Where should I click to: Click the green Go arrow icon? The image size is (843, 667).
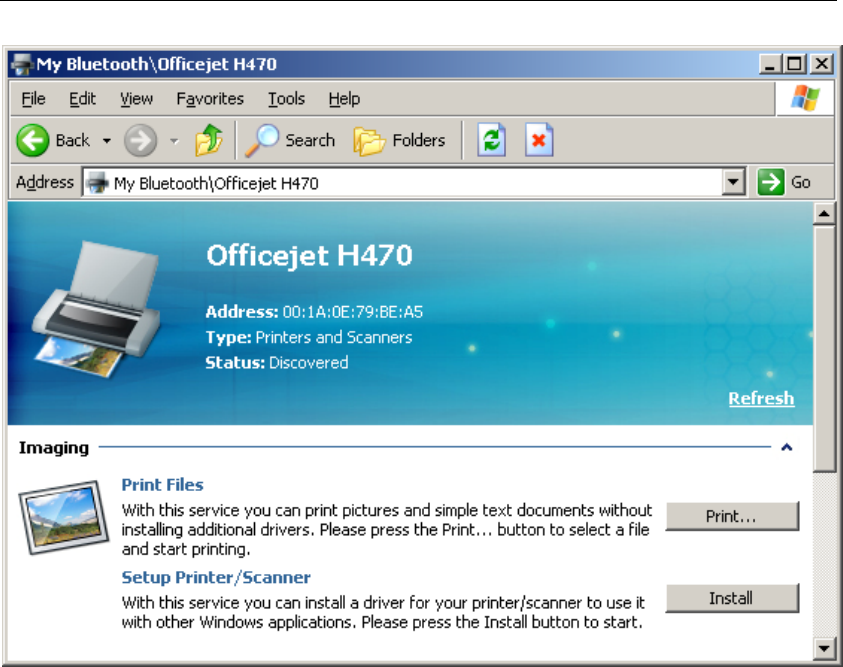coord(770,182)
